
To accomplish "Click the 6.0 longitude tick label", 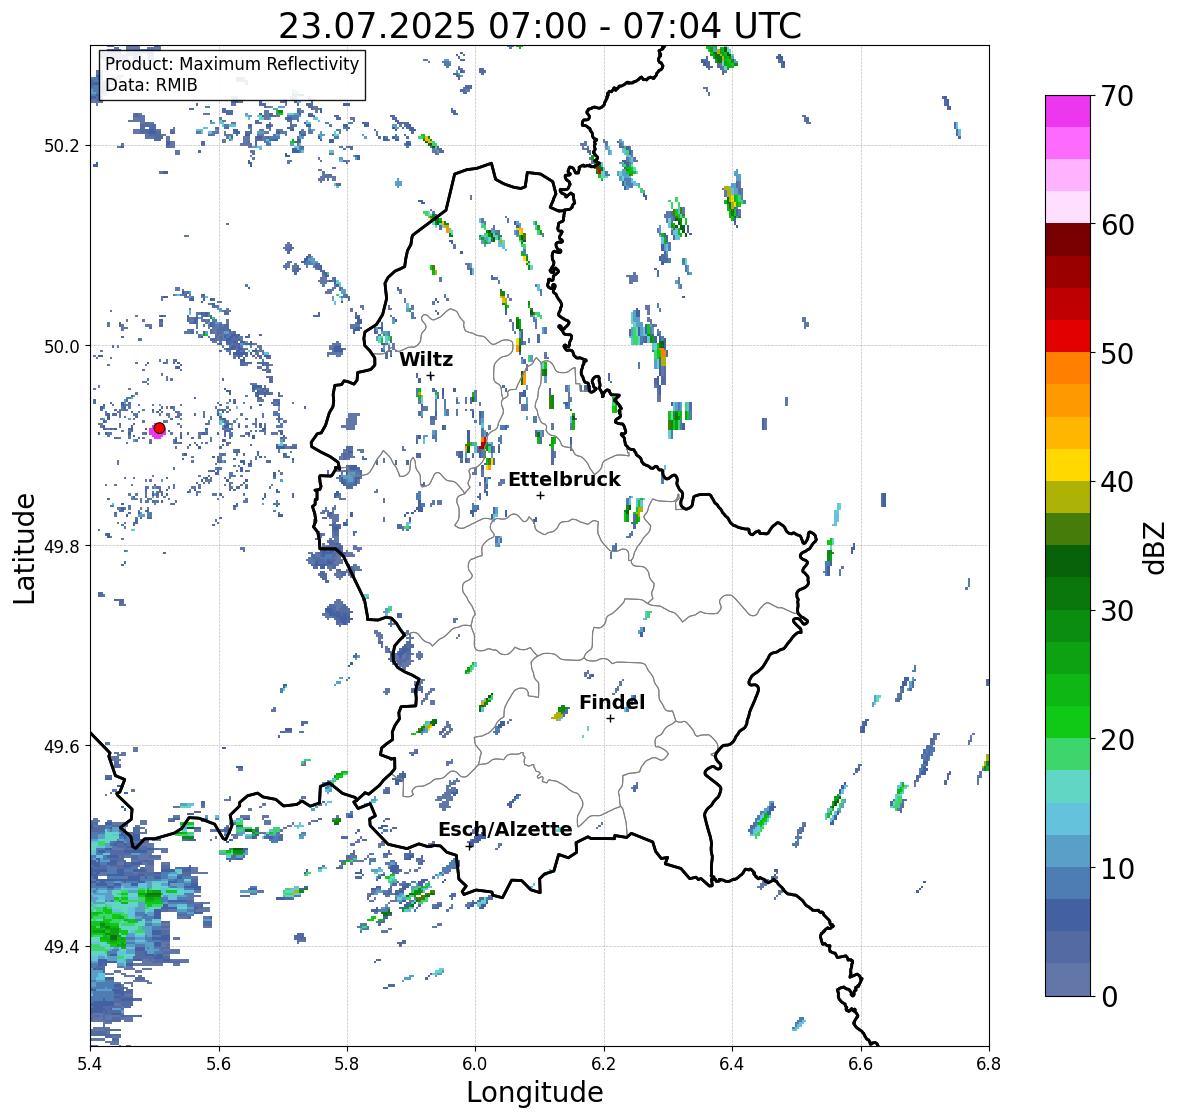I will [475, 1064].
